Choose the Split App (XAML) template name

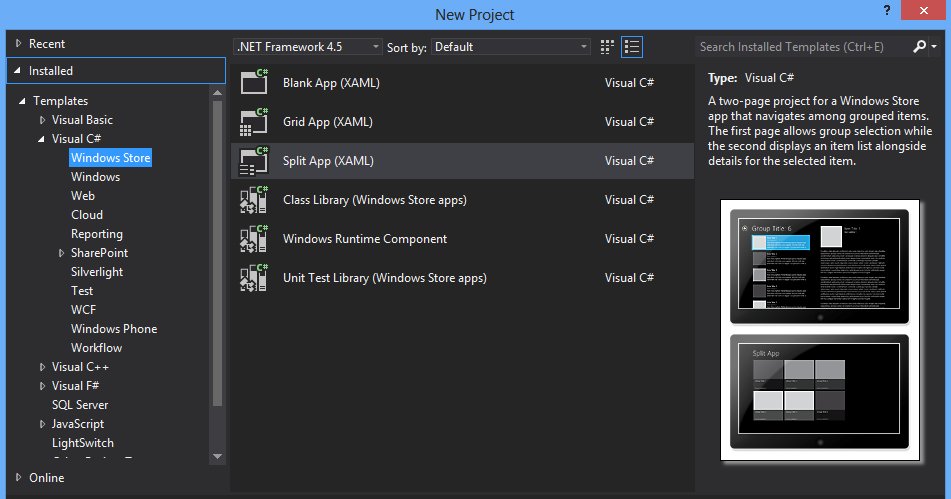point(328,161)
